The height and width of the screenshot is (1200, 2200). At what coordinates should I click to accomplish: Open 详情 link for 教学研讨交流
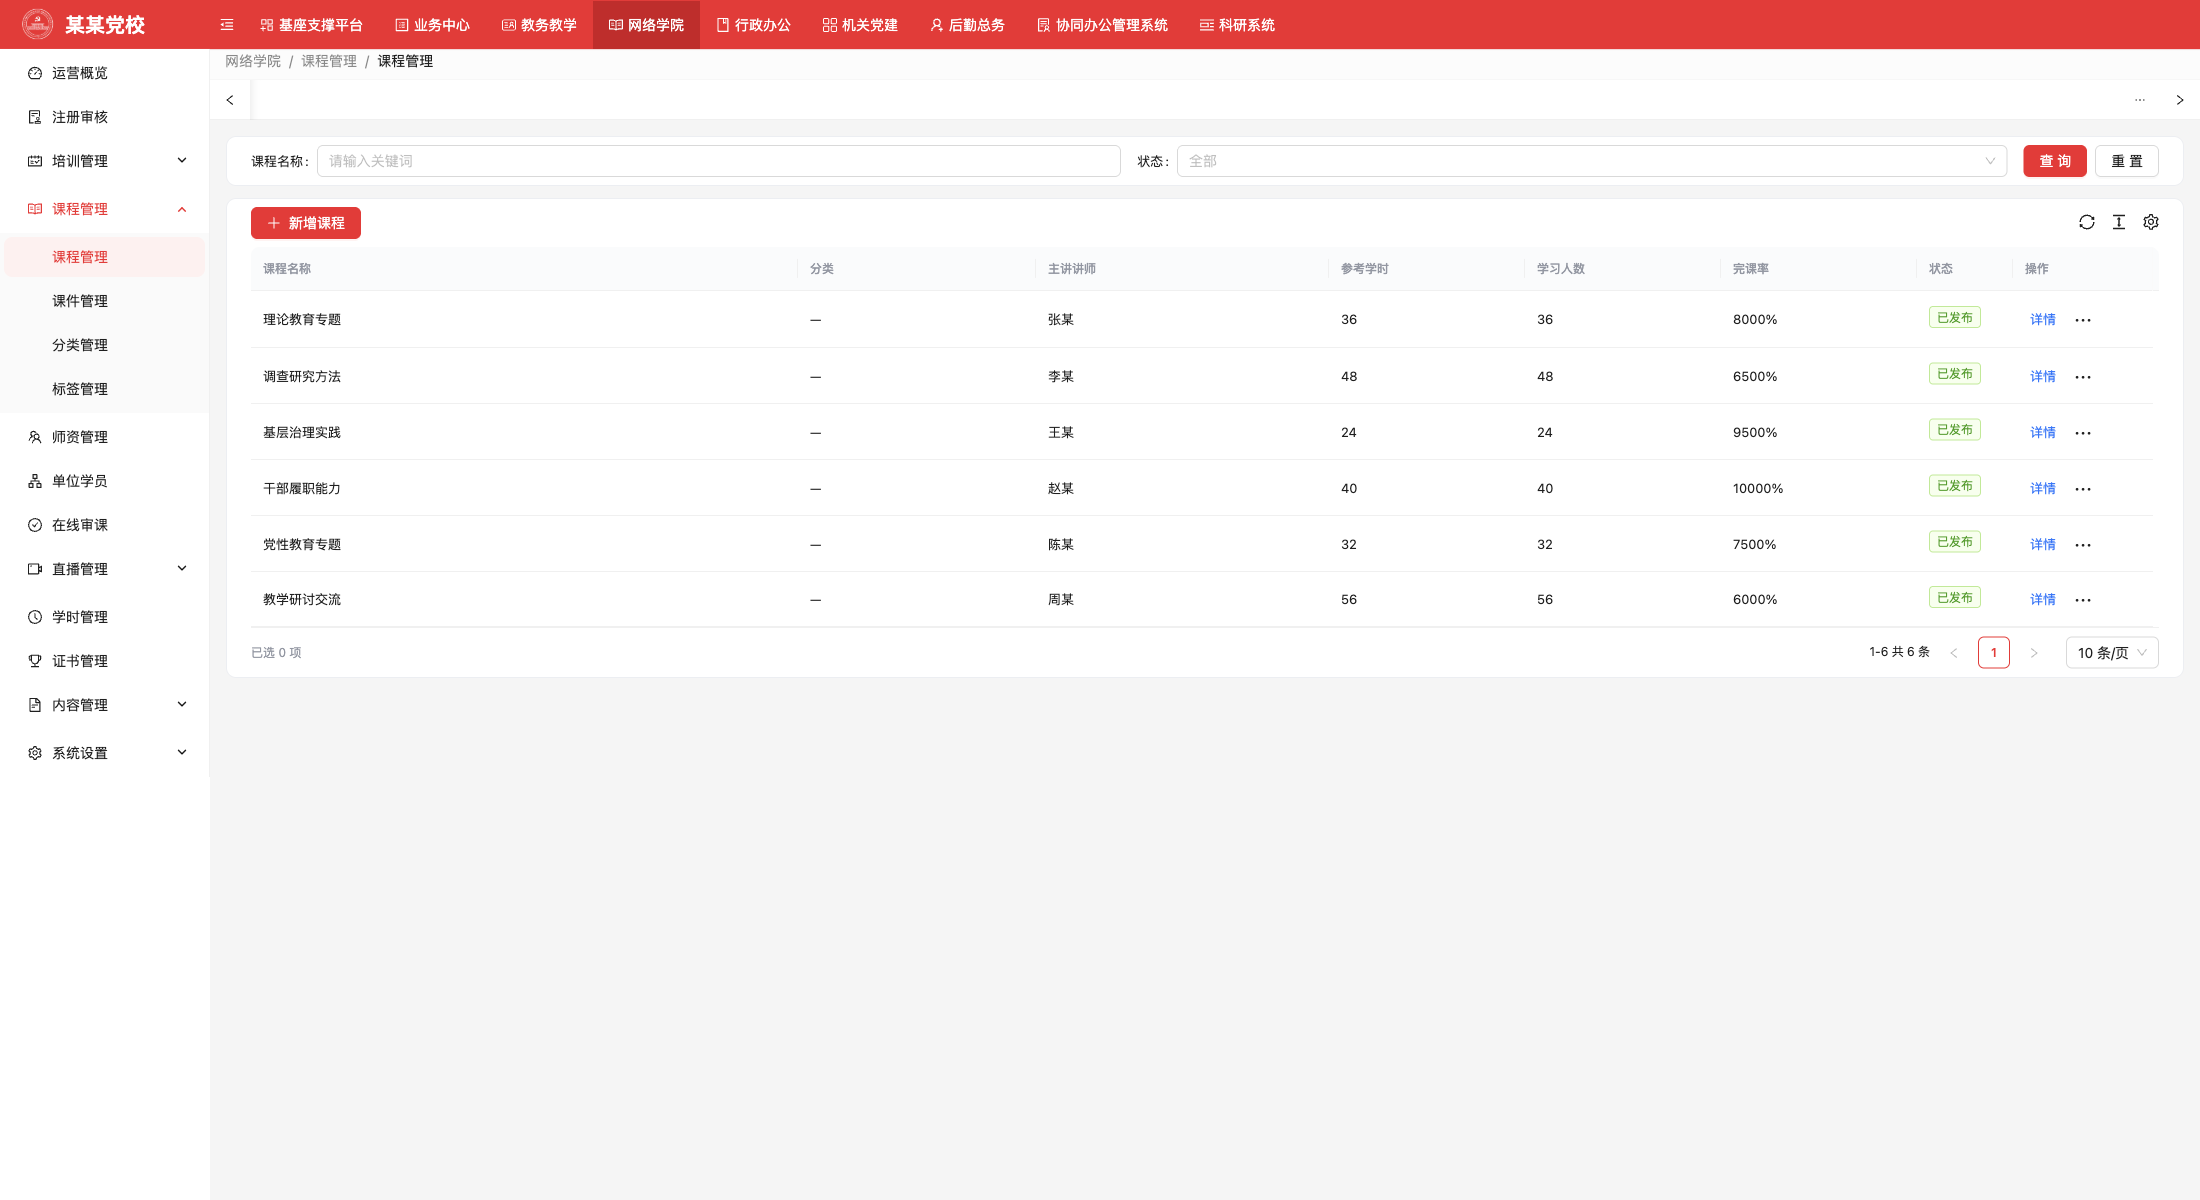click(2043, 600)
